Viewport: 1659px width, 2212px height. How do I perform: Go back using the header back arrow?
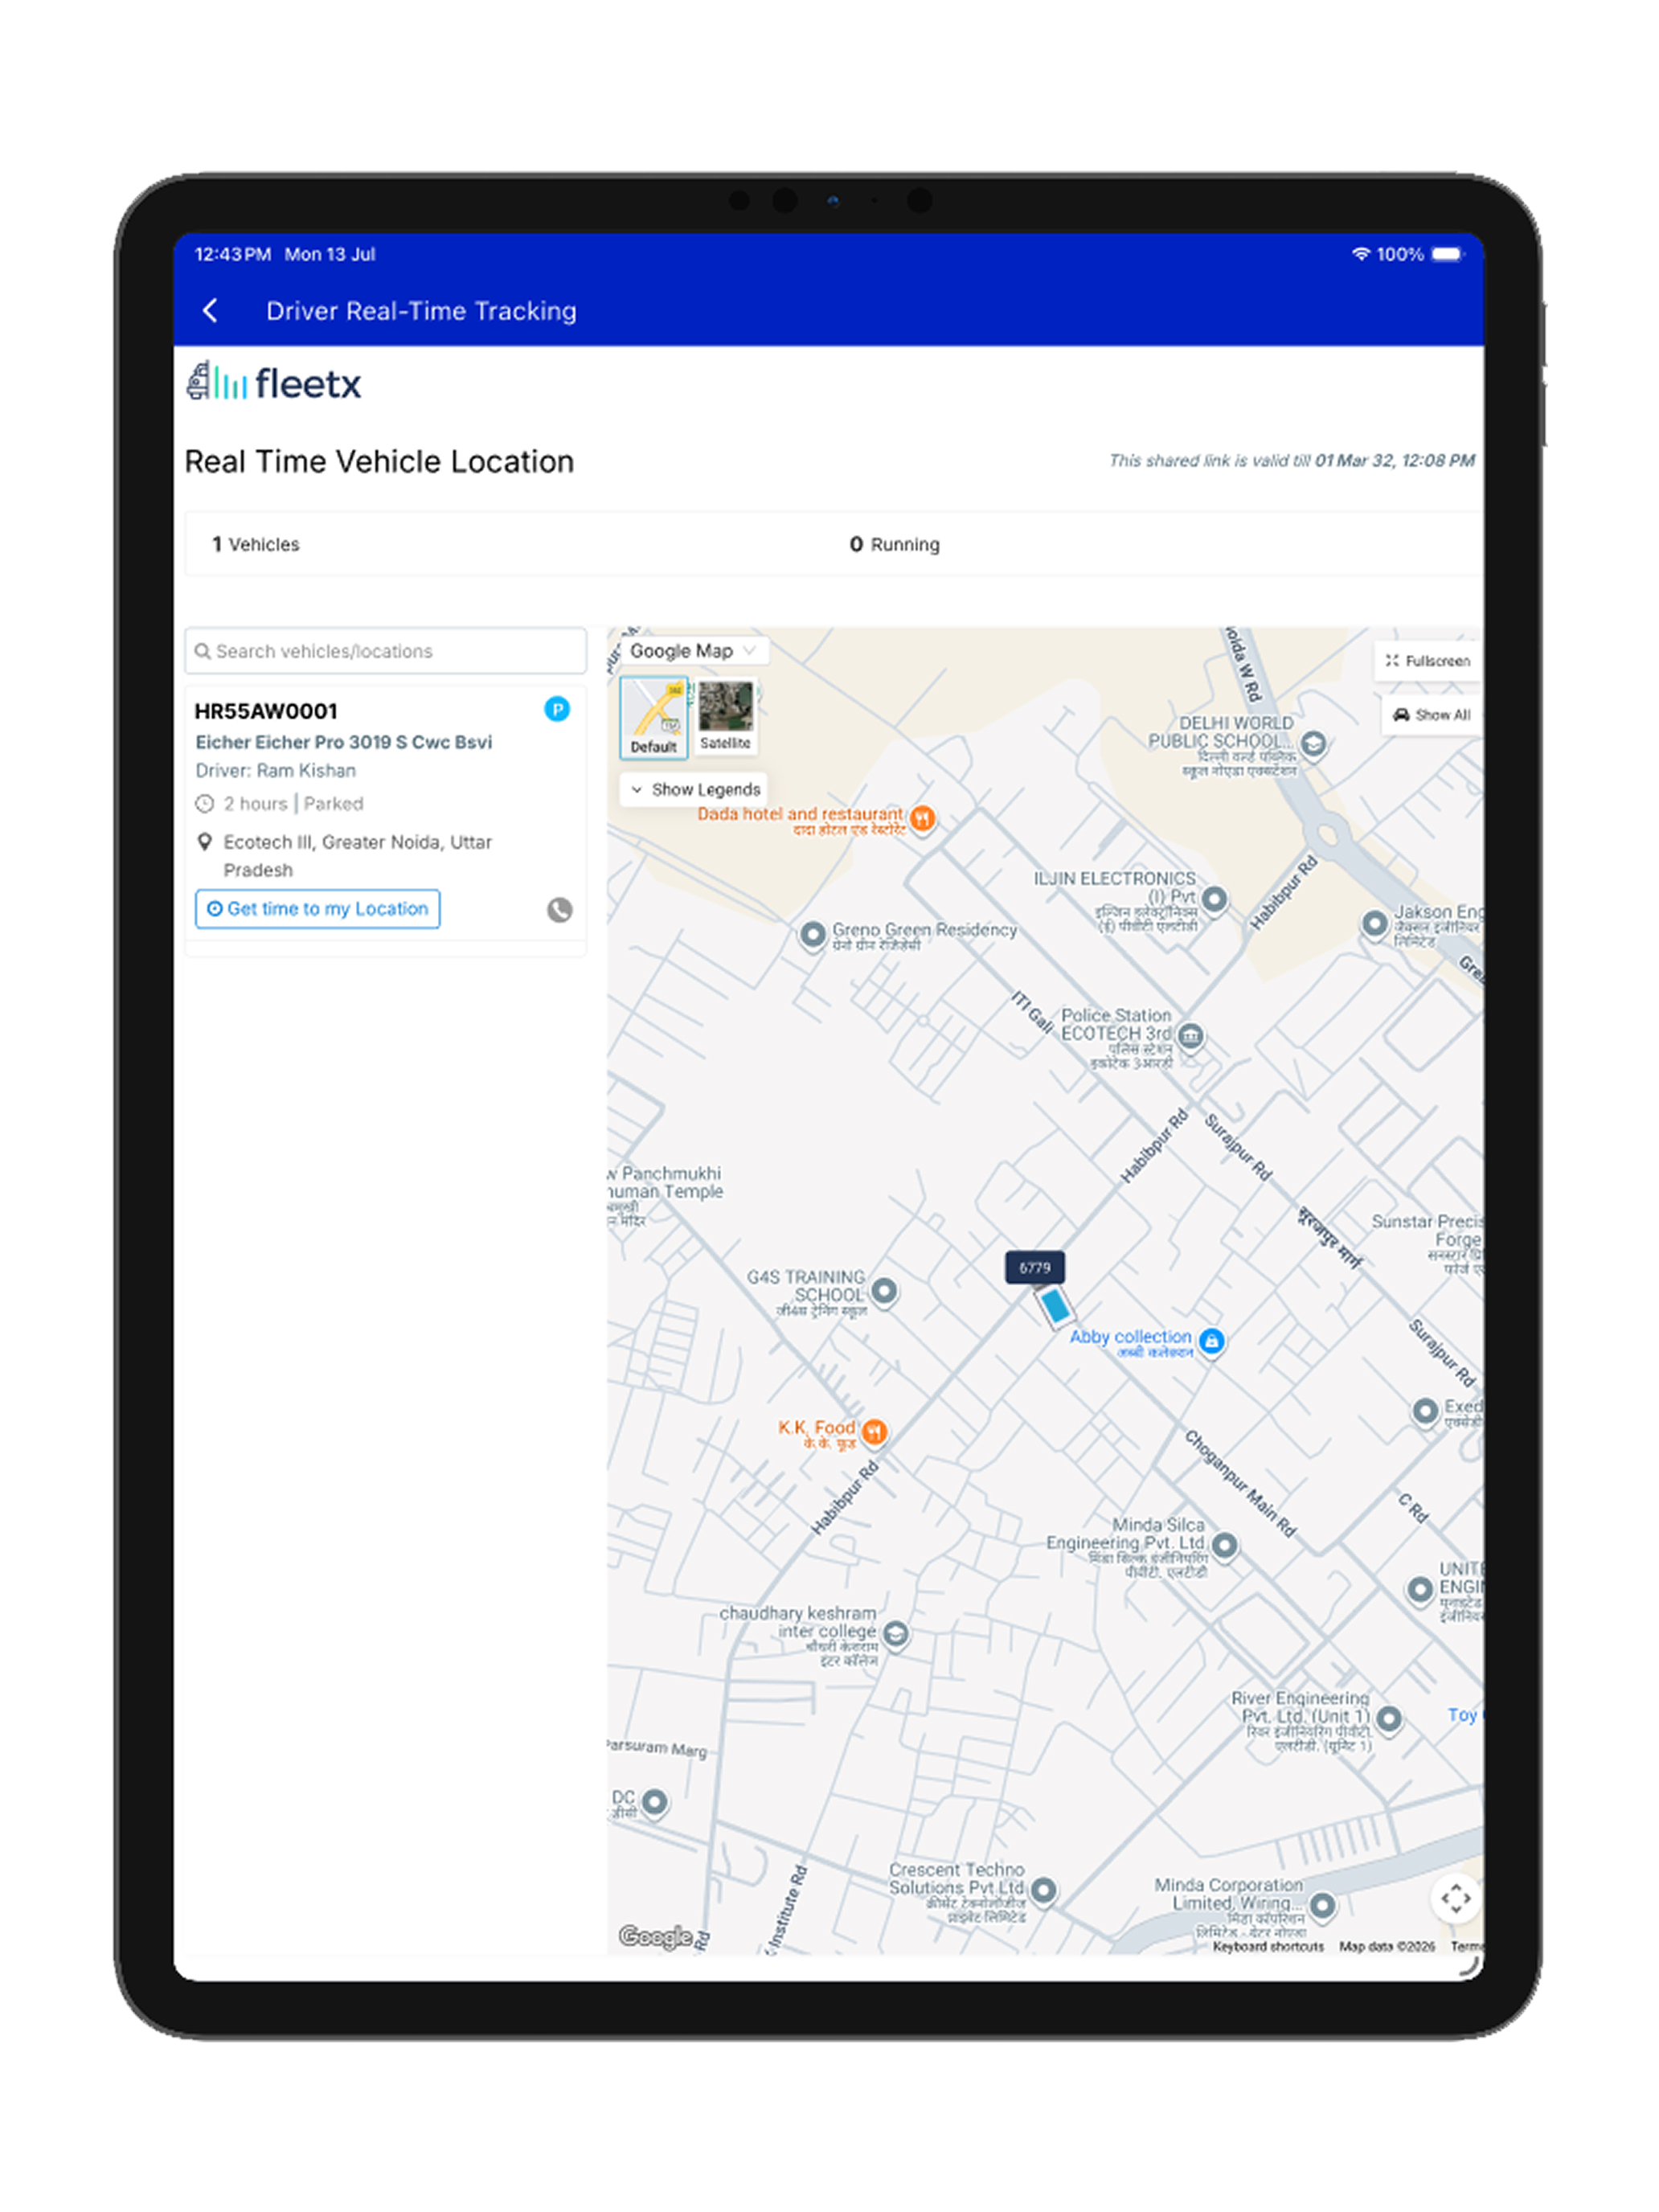pyautogui.click(x=210, y=311)
